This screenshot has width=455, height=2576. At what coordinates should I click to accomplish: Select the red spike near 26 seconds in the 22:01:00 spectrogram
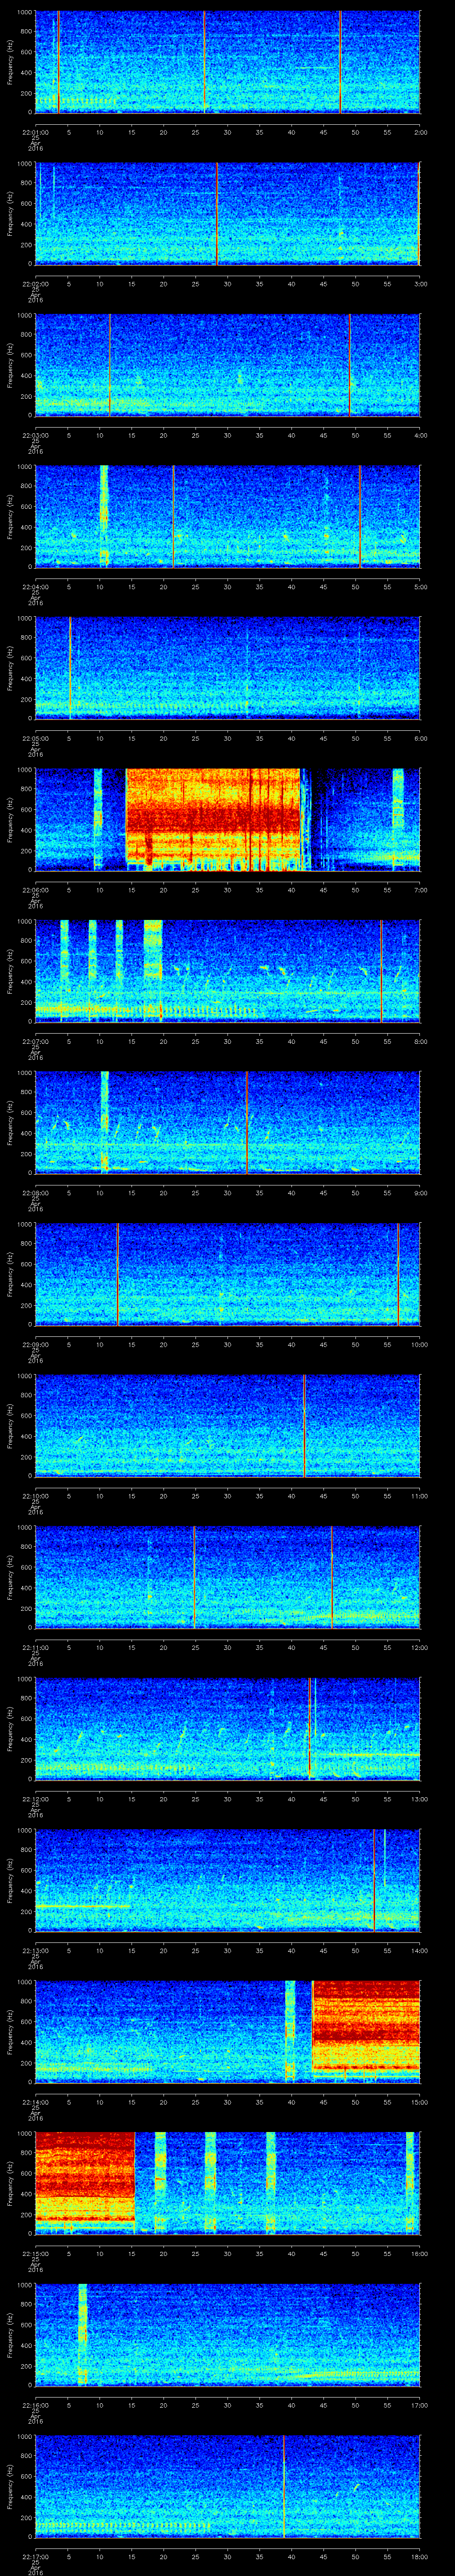[205, 62]
